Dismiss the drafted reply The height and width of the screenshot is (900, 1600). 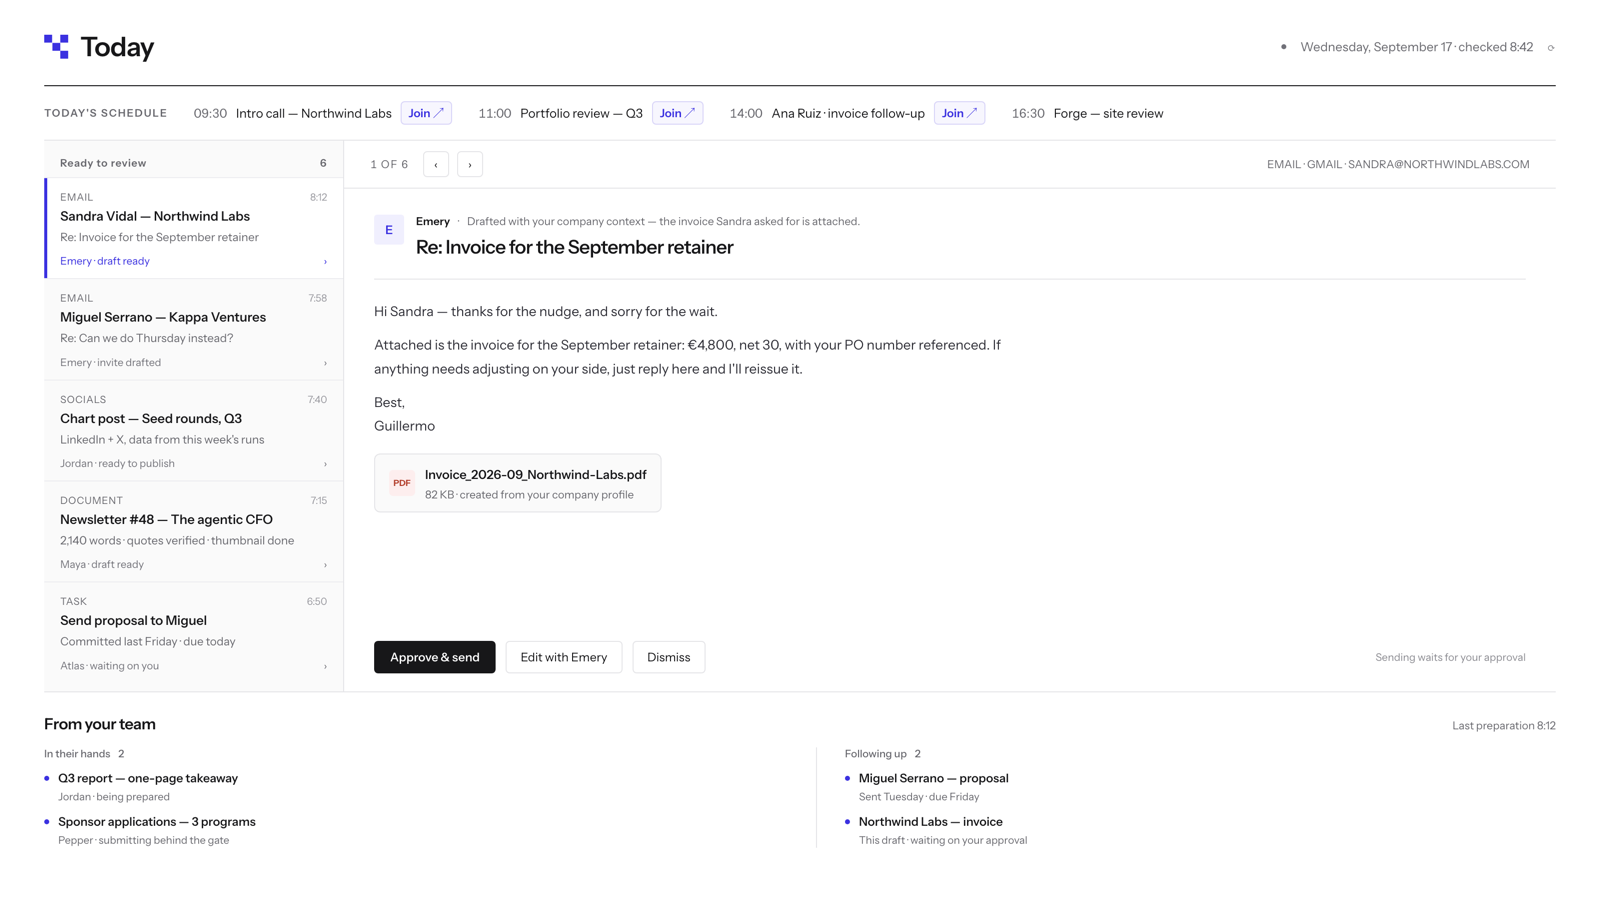click(669, 657)
